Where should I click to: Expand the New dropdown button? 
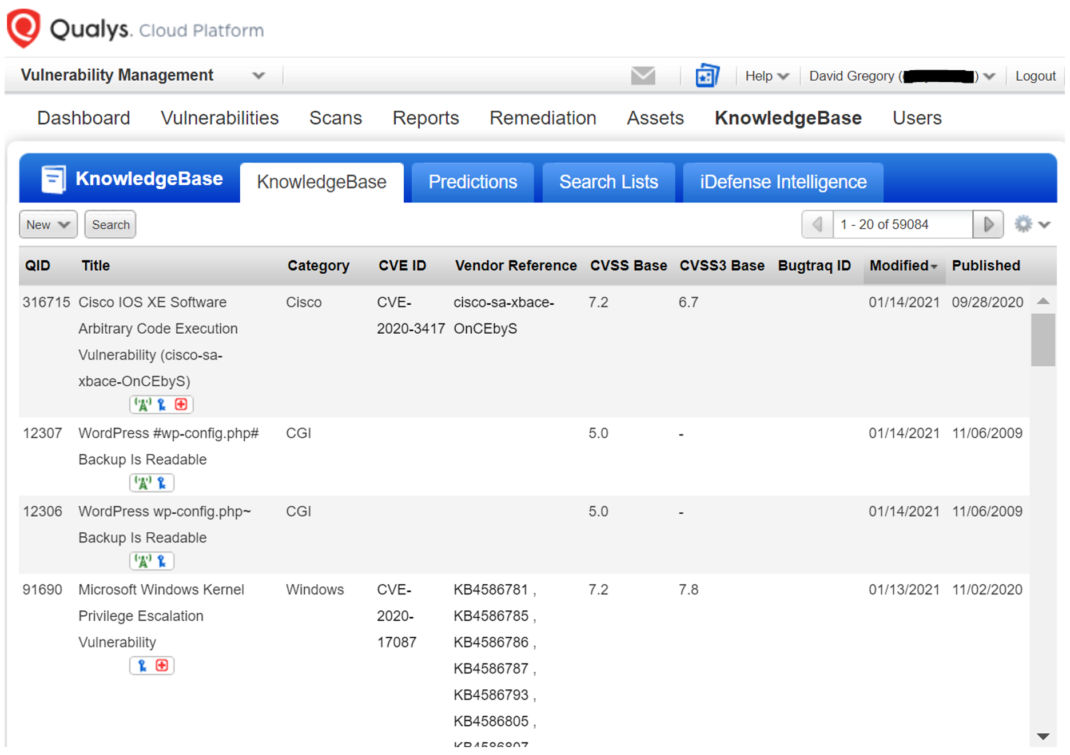coord(48,225)
